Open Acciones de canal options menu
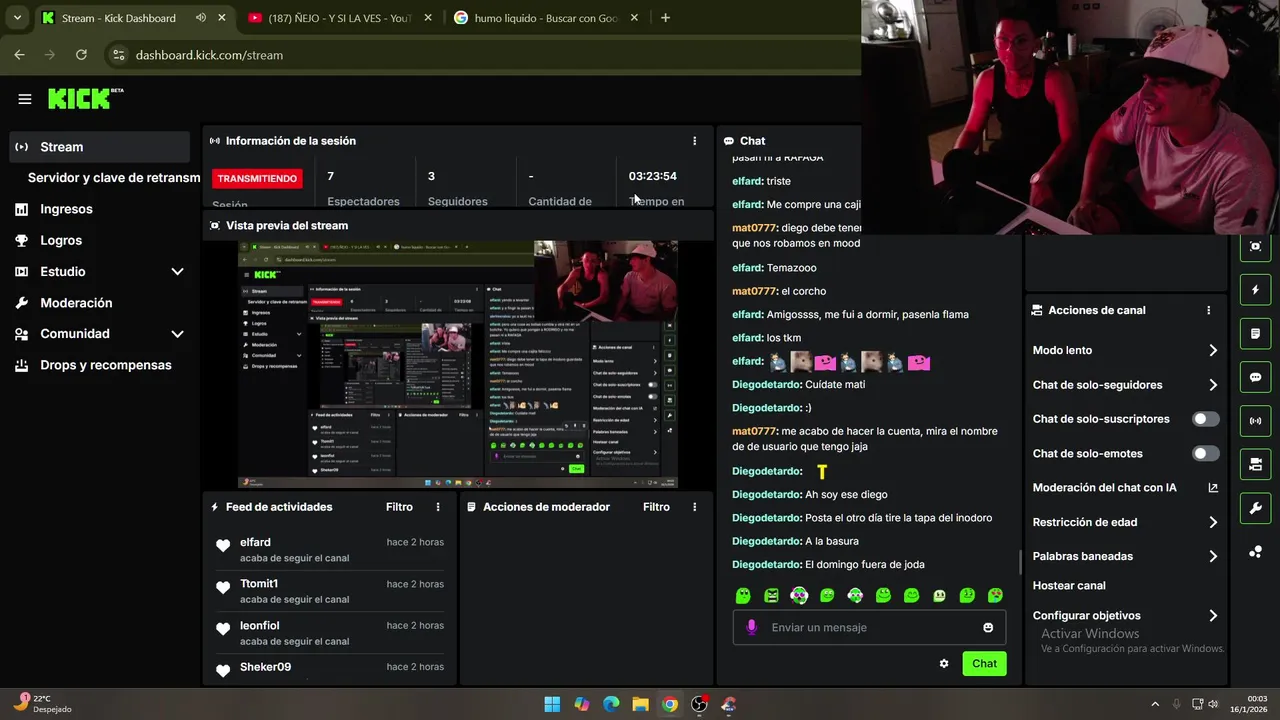Screen dimensions: 1280x720 (x=1208, y=310)
